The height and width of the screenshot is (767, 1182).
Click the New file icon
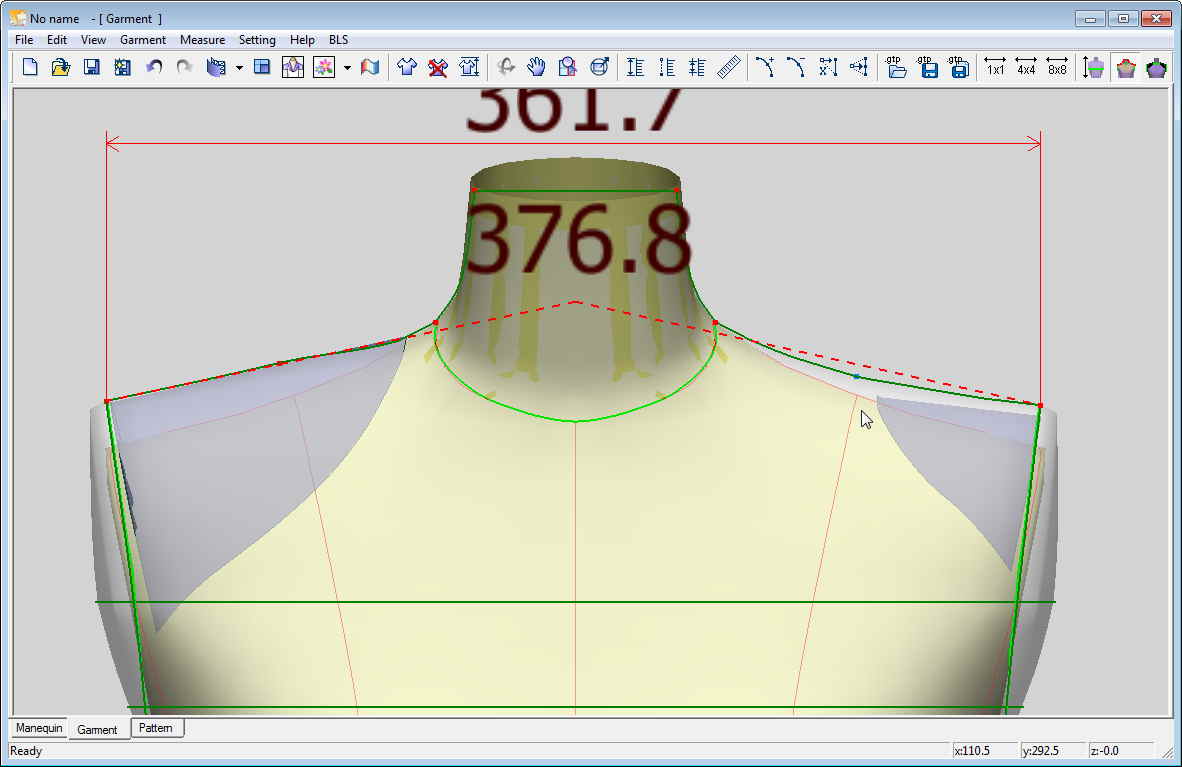[x=30, y=67]
